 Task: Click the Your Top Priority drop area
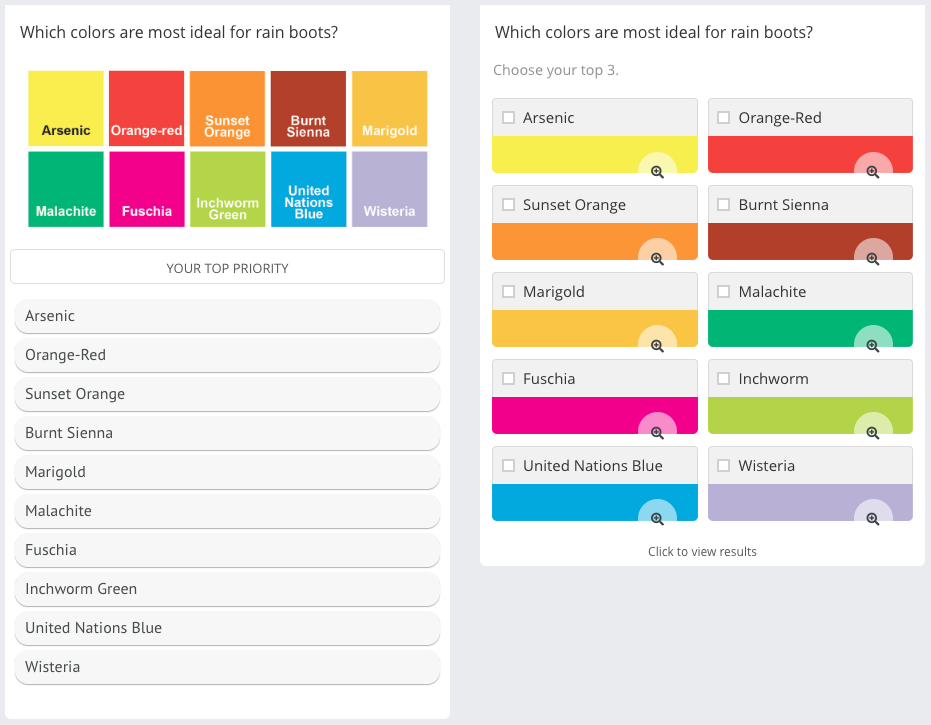[x=227, y=267]
